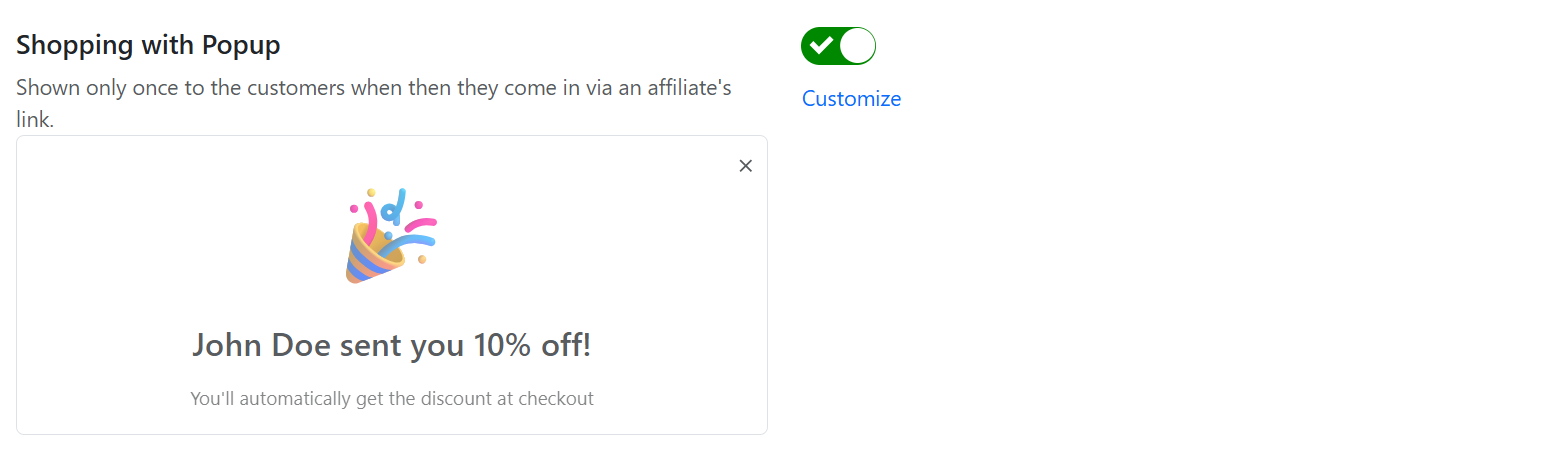Close the popup preview with the X
The width and height of the screenshot is (1566, 468).
[x=745, y=166]
